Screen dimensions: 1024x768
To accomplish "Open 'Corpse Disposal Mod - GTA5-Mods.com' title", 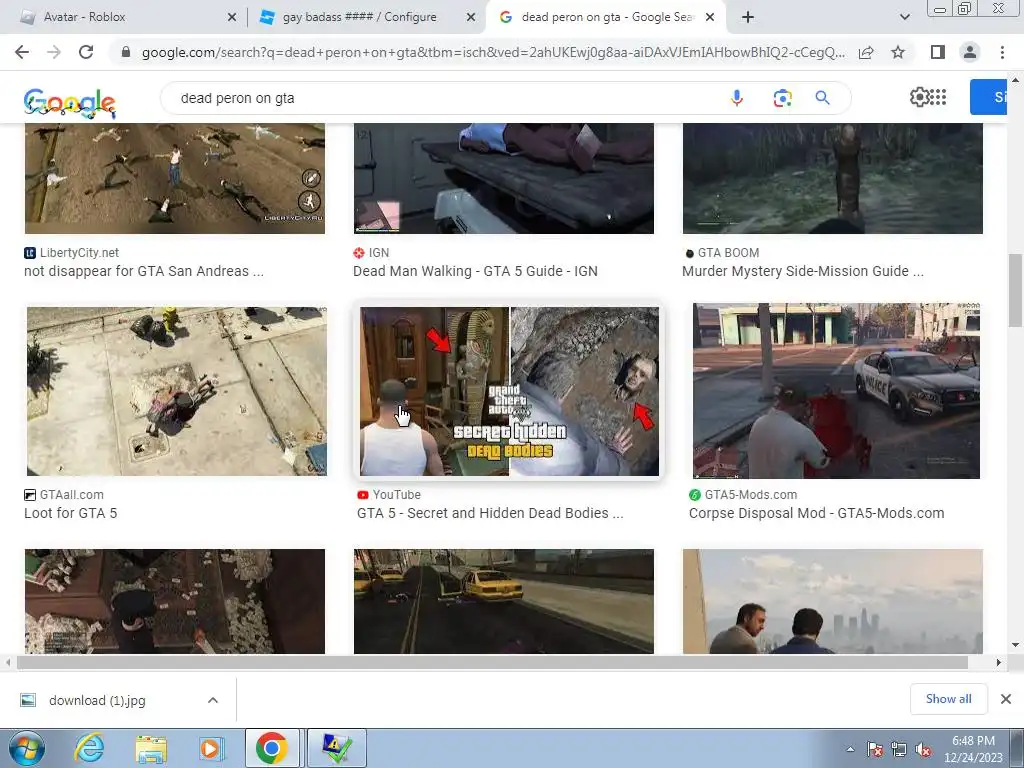I will [816, 513].
